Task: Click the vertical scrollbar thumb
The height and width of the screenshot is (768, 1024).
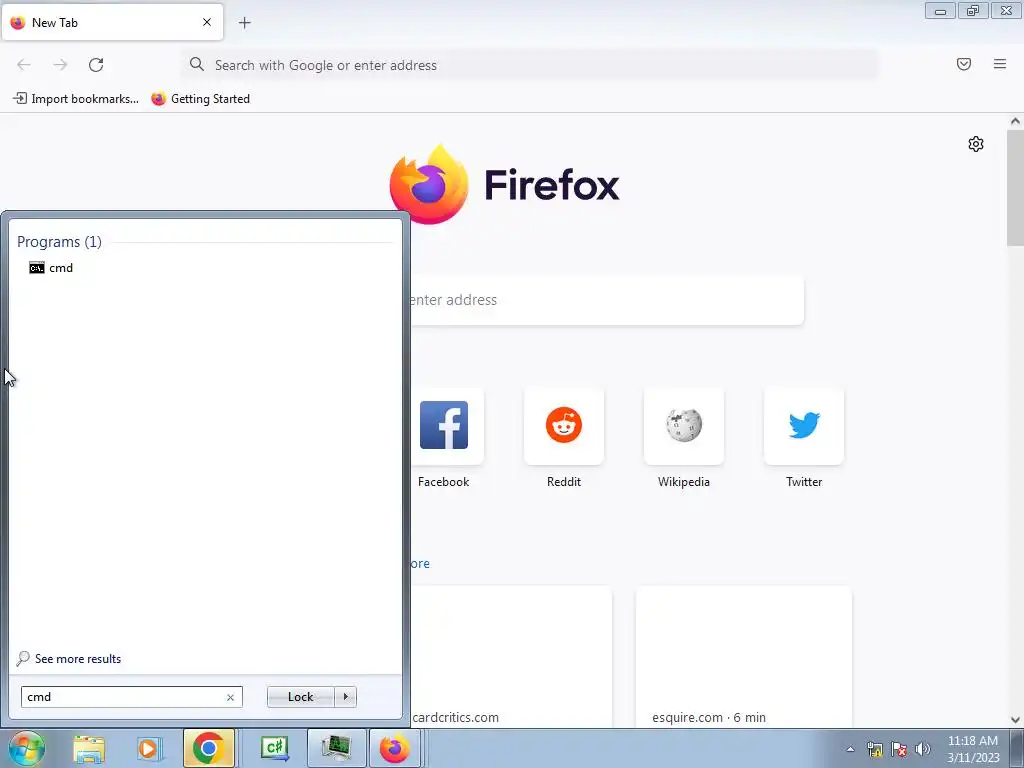Action: [x=1015, y=188]
